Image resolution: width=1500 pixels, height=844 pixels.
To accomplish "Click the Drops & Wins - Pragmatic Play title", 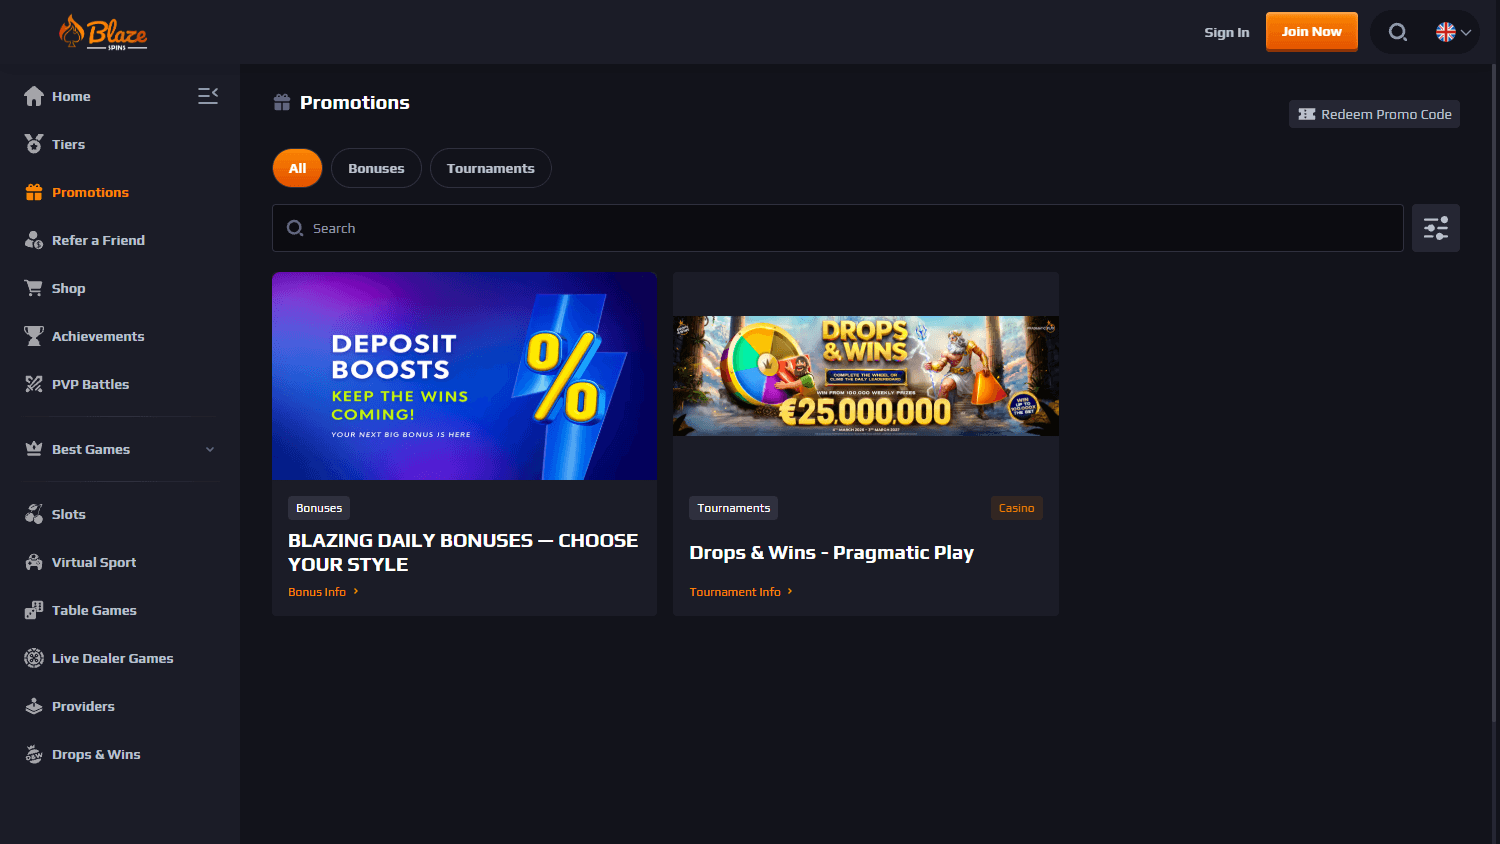I will click(832, 552).
